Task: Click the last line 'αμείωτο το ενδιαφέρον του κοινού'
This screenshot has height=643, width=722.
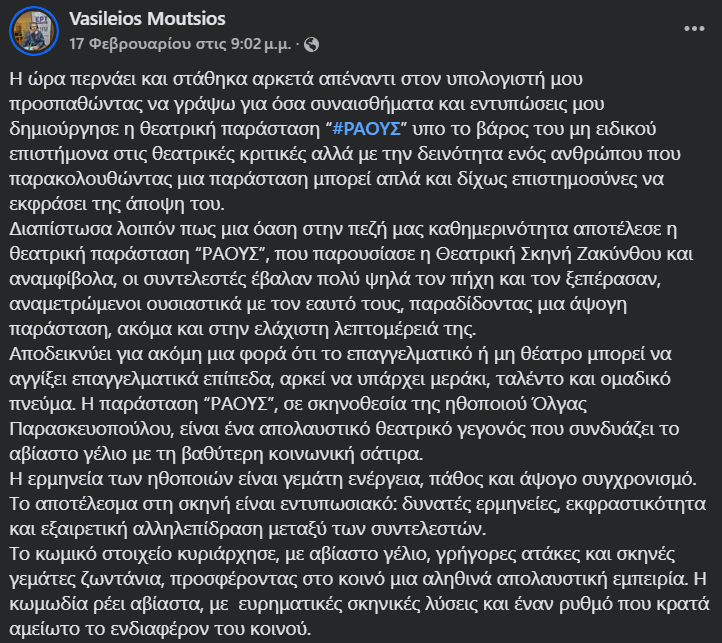Action: 160,629
